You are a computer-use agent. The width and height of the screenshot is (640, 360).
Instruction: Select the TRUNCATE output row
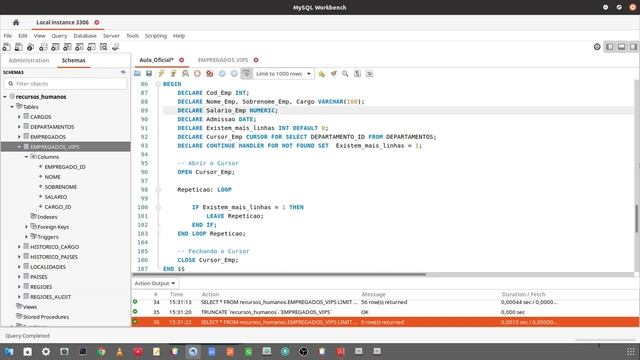coord(385,312)
